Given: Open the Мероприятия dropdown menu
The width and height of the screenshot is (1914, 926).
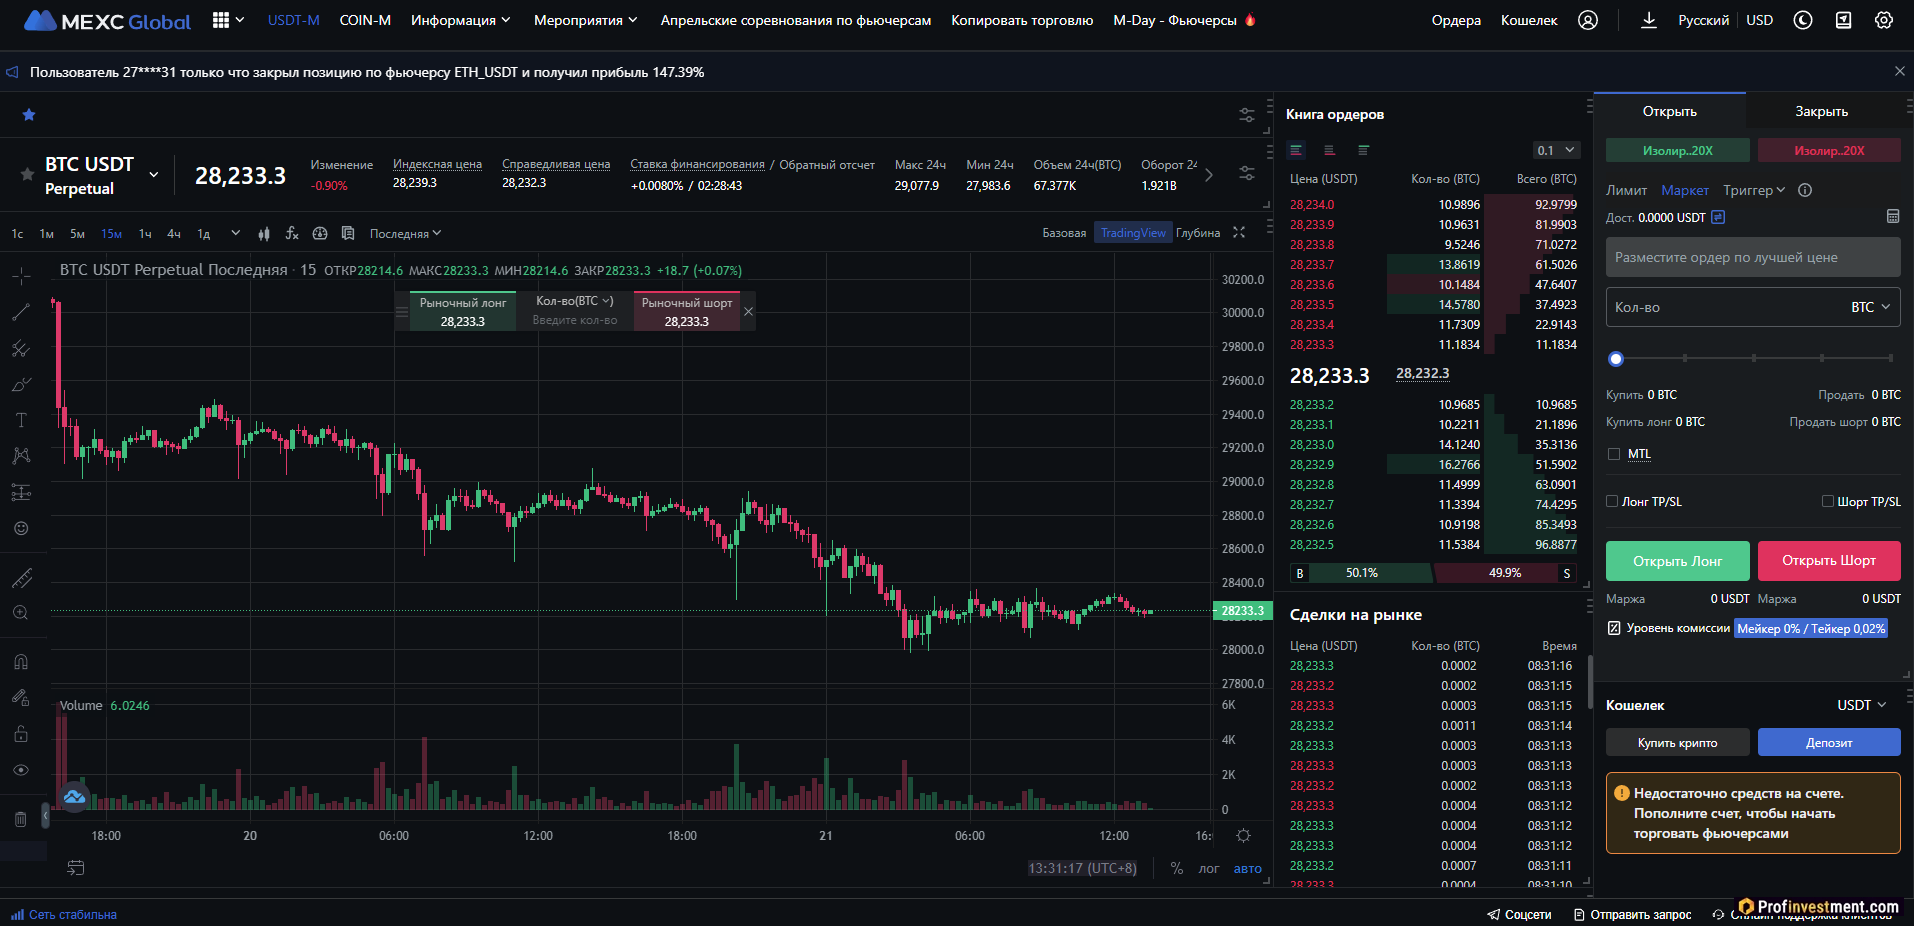Looking at the screenshot, I should [x=586, y=20].
